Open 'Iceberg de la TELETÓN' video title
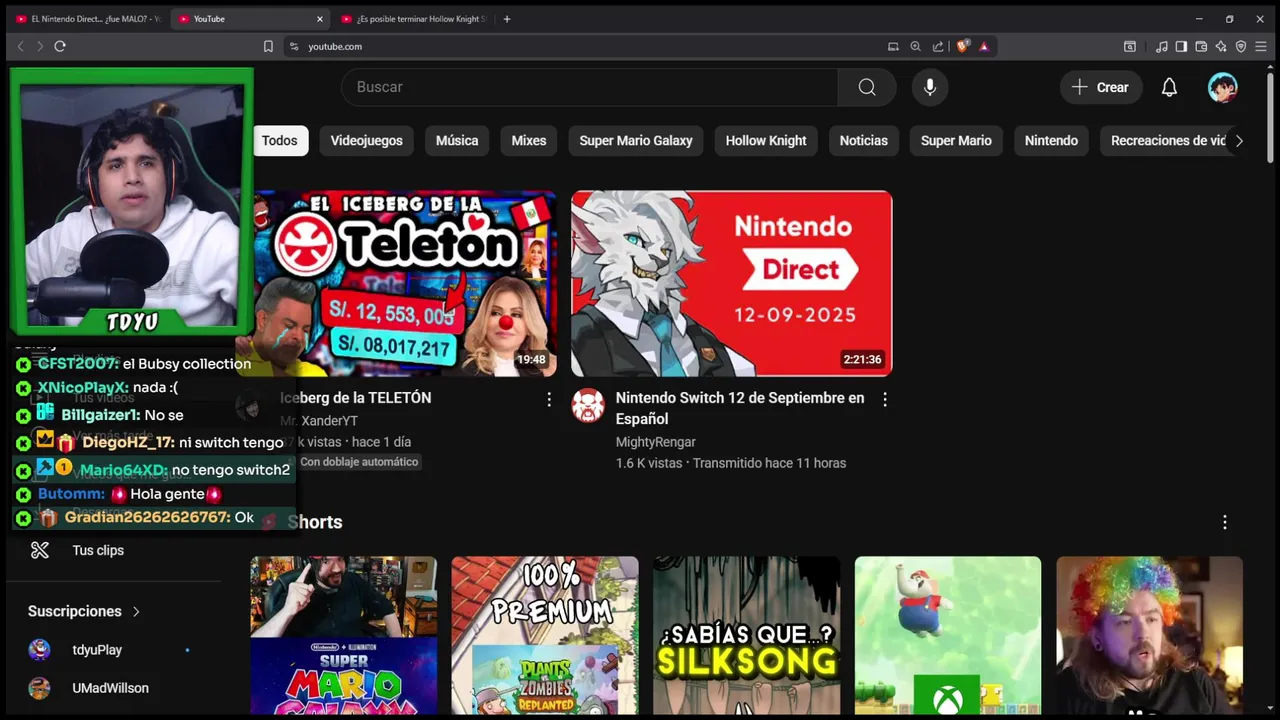The width and height of the screenshot is (1280, 720). coord(356,398)
